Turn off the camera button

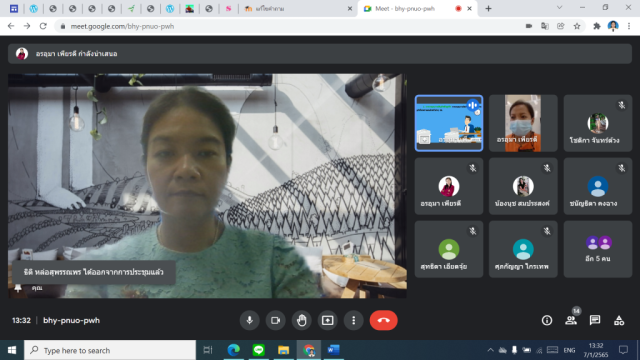point(276,320)
